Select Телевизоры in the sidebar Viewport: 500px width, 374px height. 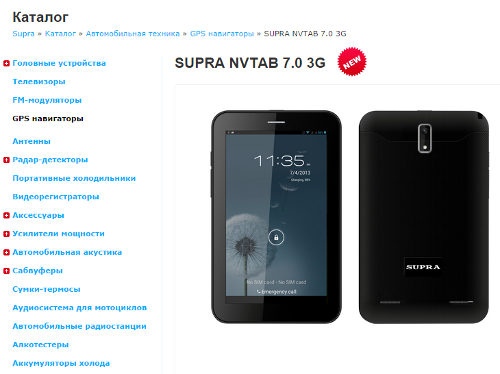point(39,82)
